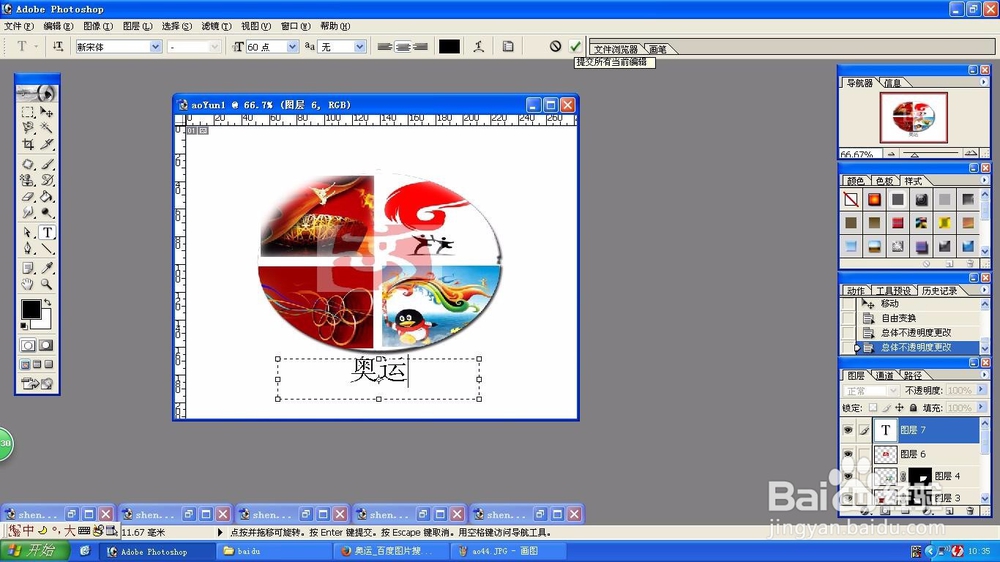Open the 滤镜 menu
1000x562 pixels.
tap(216, 26)
